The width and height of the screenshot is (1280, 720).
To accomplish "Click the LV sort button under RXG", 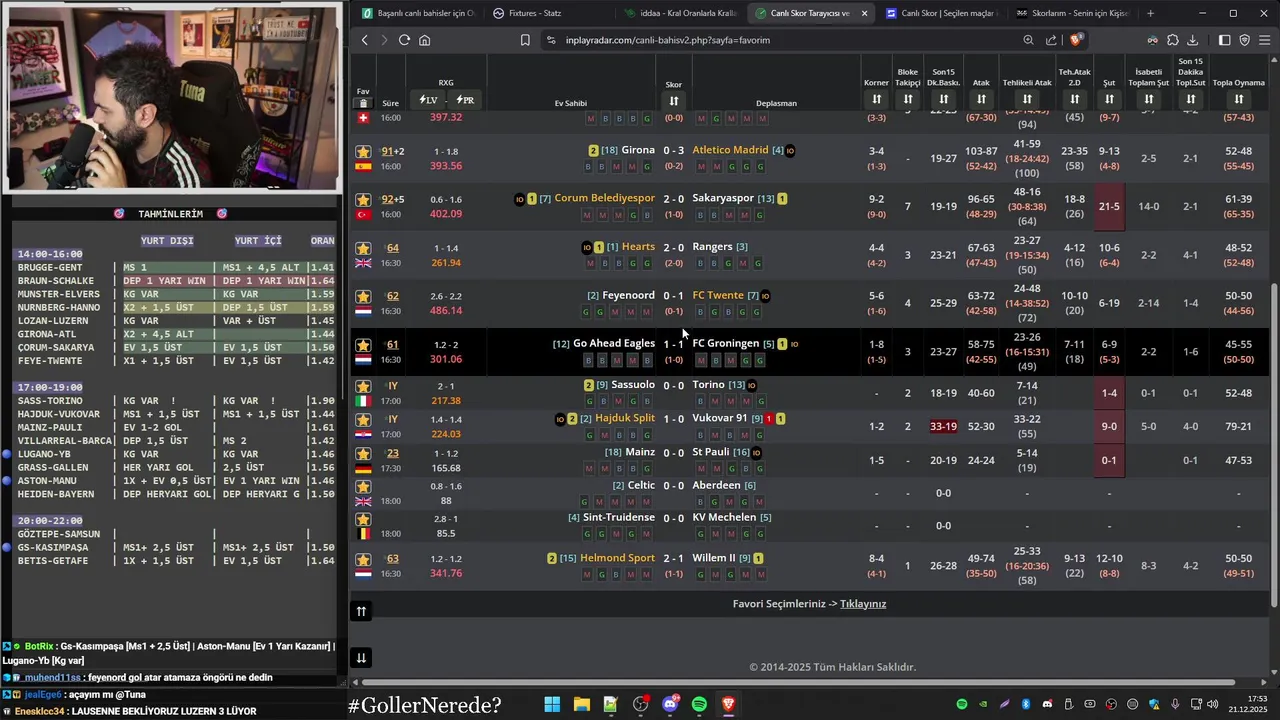I will (x=428, y=100).
